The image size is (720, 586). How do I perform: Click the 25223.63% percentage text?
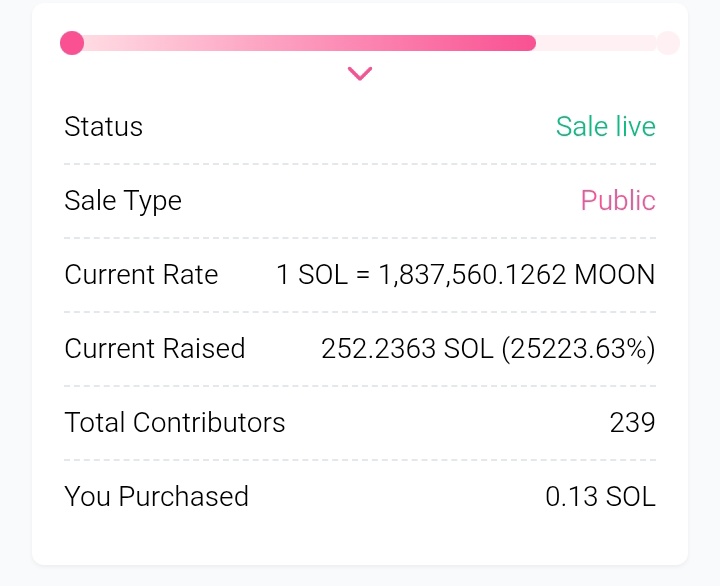coord(578,349)
